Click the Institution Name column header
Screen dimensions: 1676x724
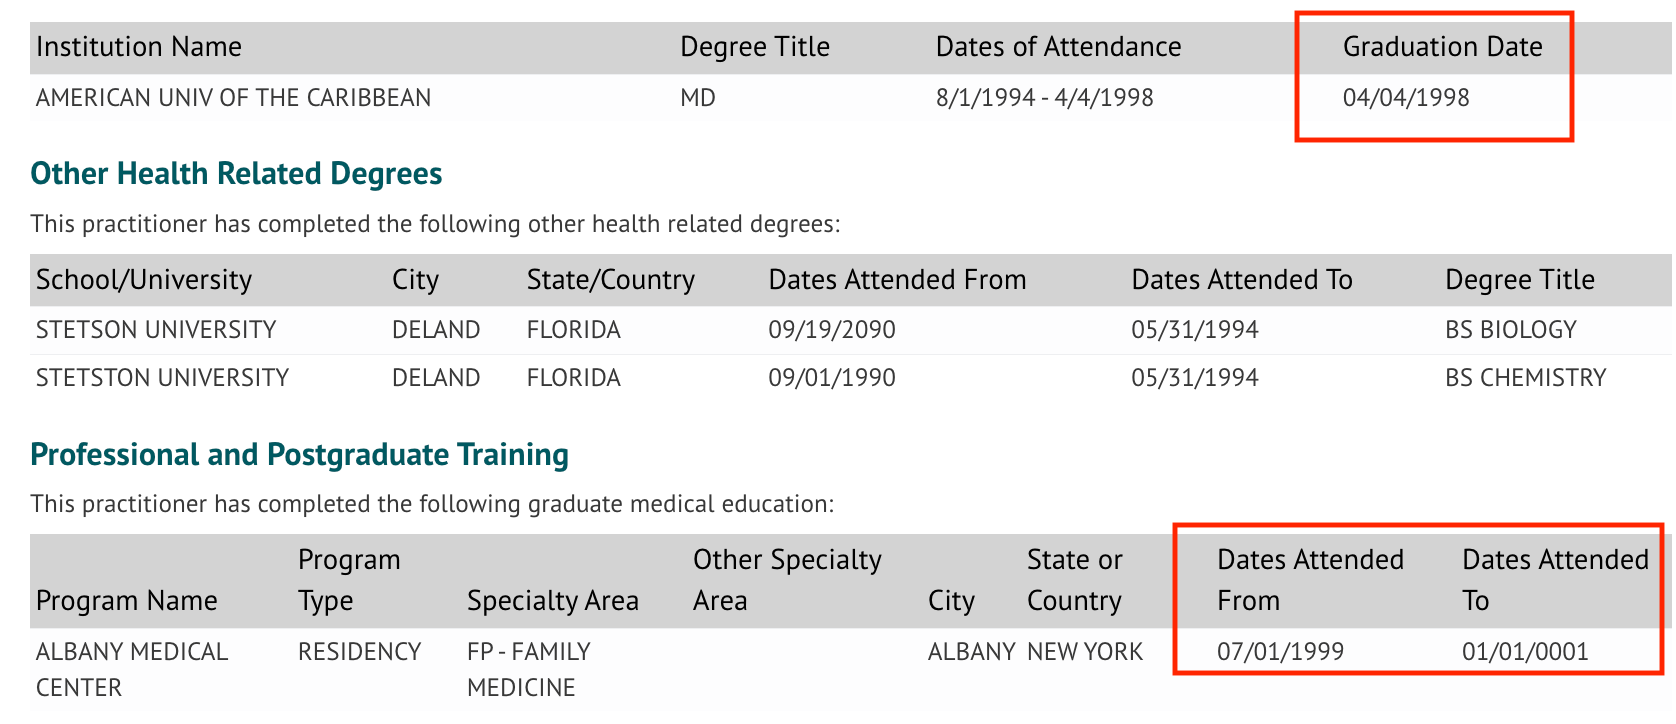pyautogui.click(x=139, y=47)
